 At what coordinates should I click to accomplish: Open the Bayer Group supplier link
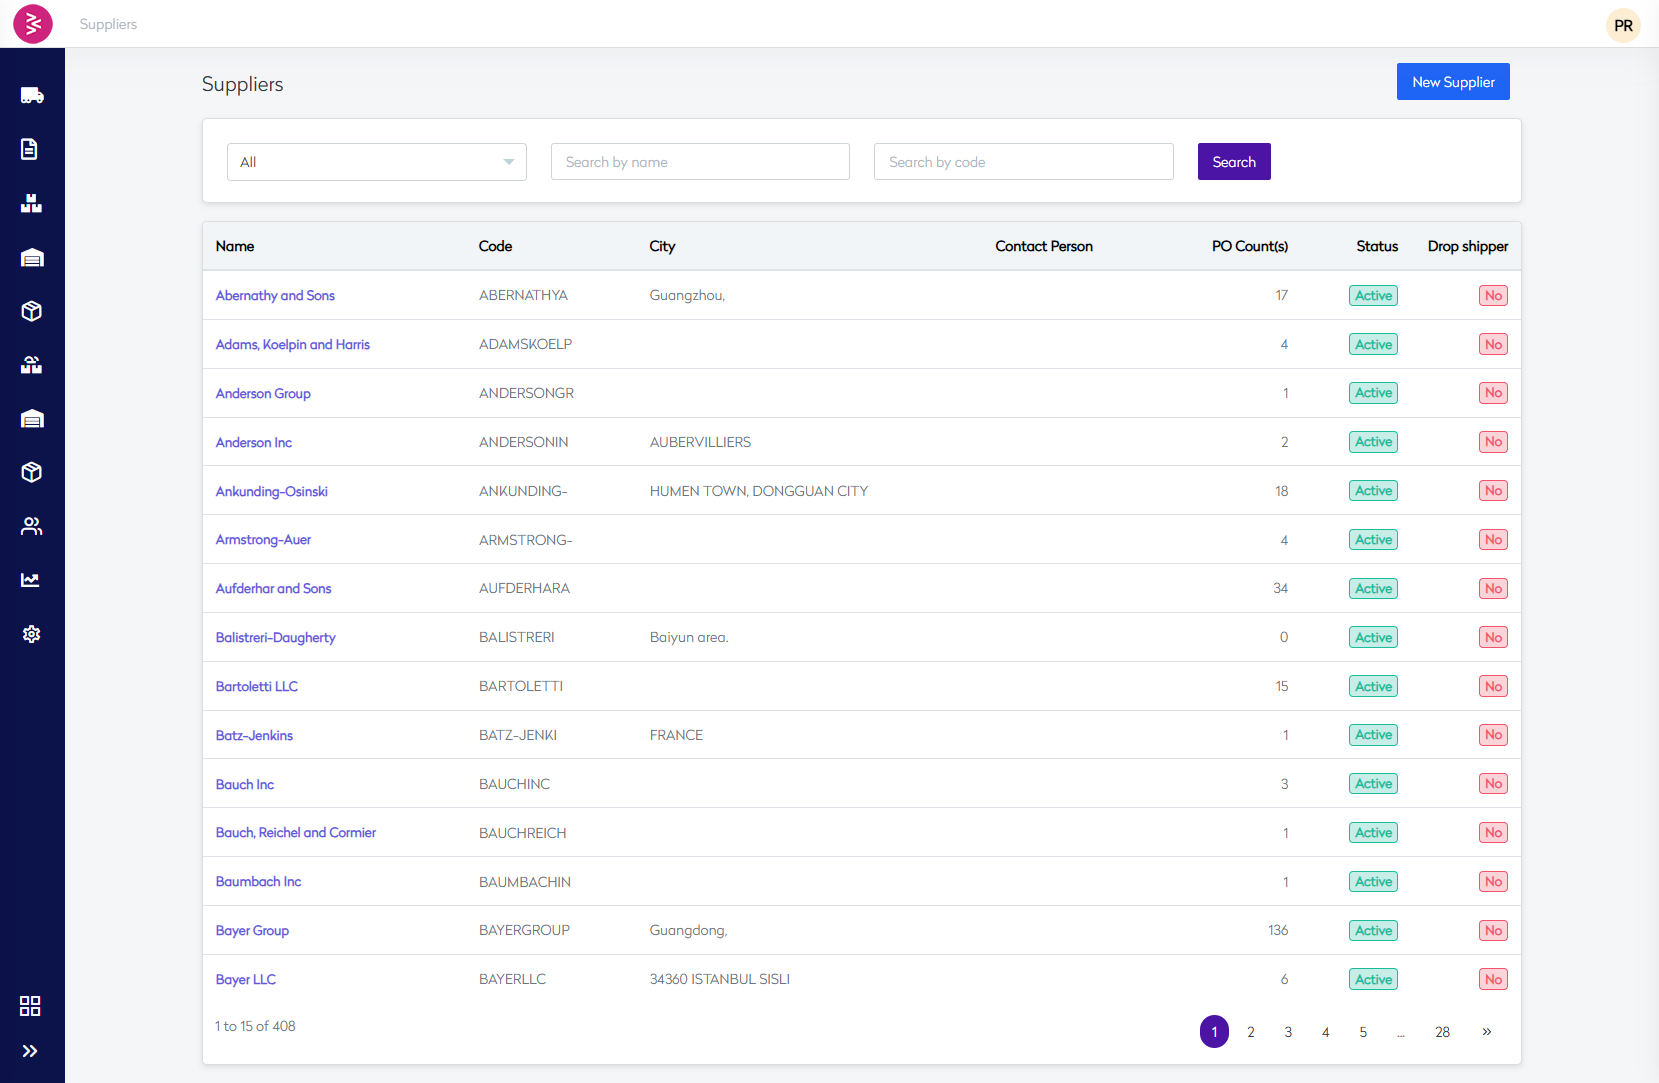tap(252, 931)
